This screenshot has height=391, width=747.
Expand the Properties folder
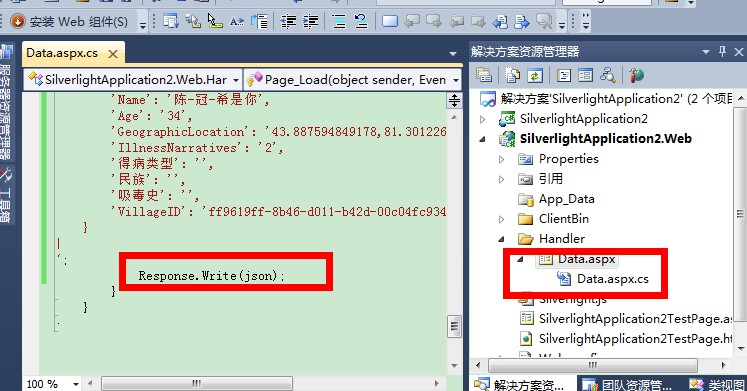coord(501,159)
